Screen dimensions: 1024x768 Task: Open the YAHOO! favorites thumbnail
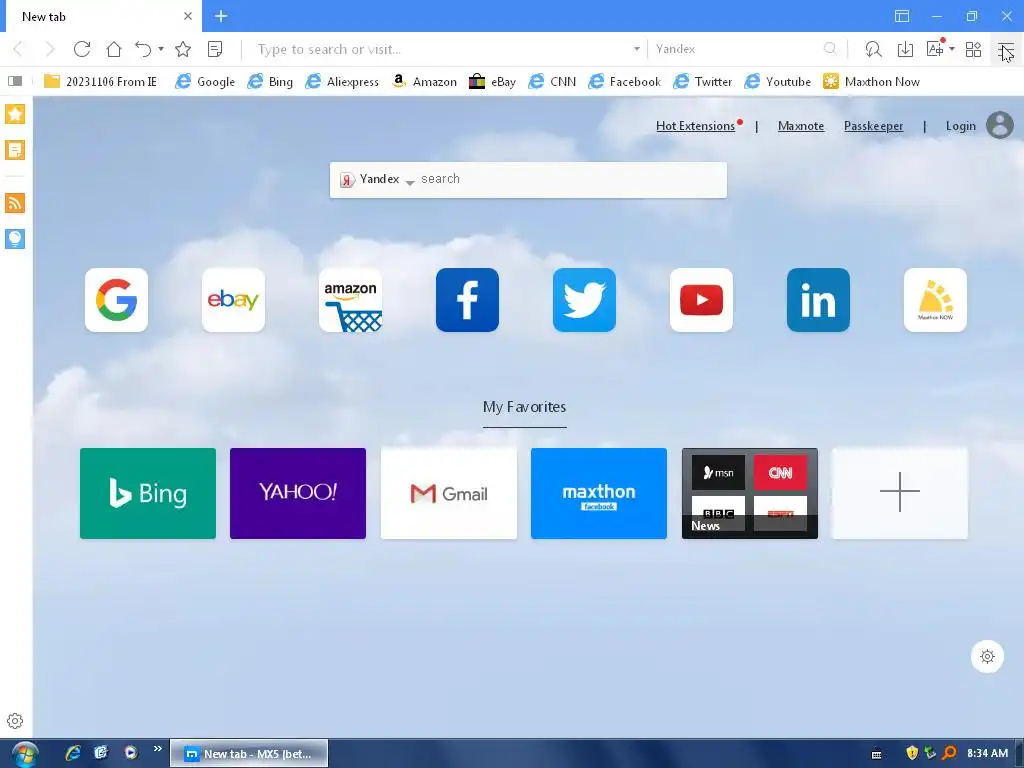[298, 493]
